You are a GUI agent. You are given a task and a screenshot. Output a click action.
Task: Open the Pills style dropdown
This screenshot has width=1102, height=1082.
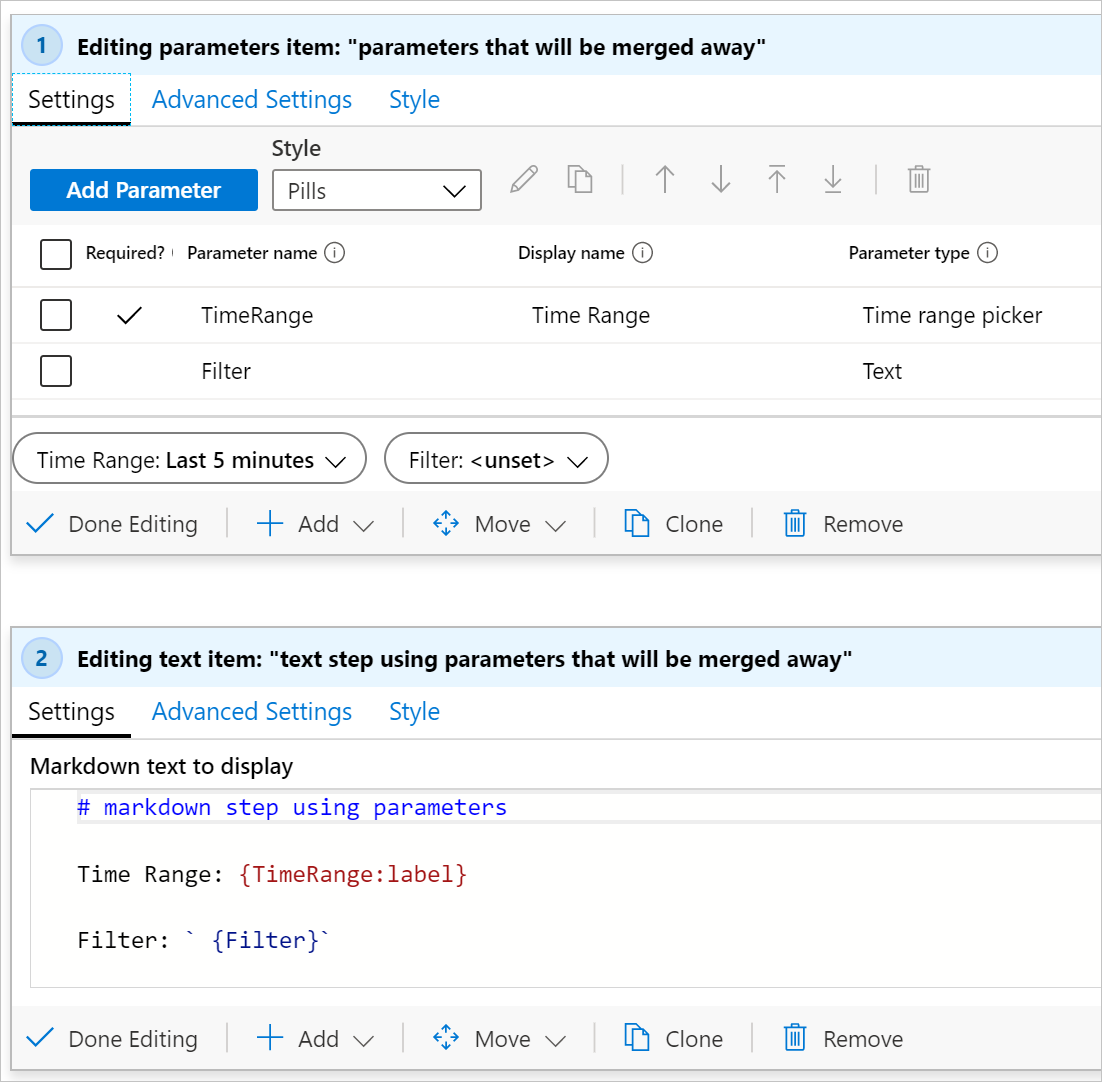coord(376,191)
